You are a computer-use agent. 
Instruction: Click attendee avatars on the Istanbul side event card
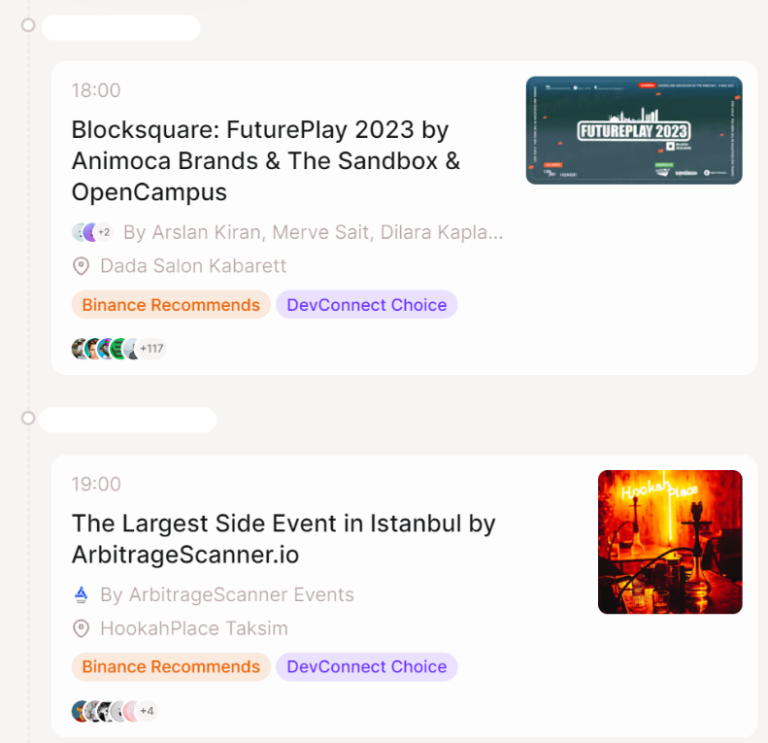[101, 711]
